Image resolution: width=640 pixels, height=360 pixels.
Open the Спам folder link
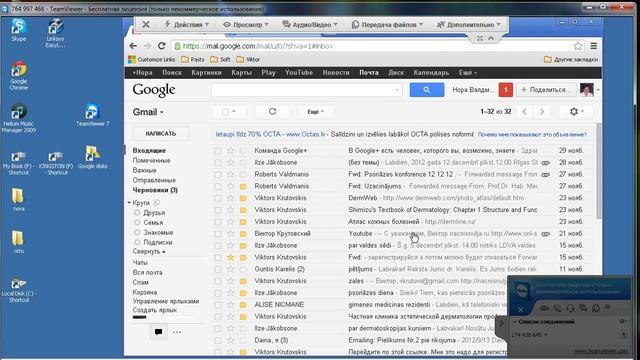coord(140,282)
